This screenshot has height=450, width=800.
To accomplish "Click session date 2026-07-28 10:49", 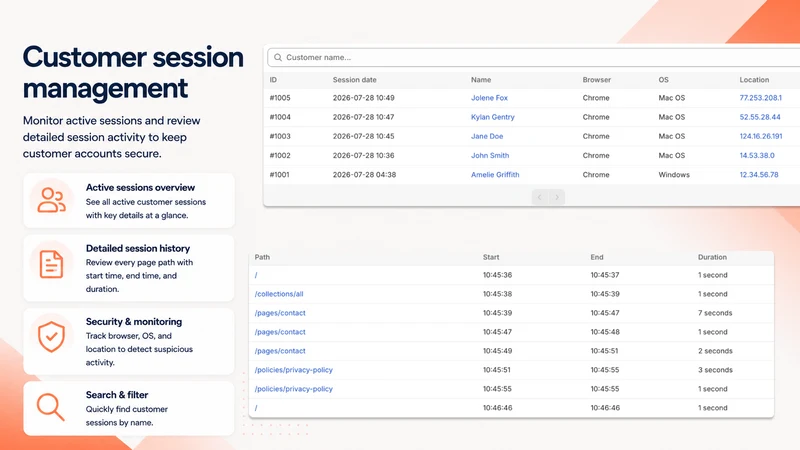I will [x=363, y=98].
